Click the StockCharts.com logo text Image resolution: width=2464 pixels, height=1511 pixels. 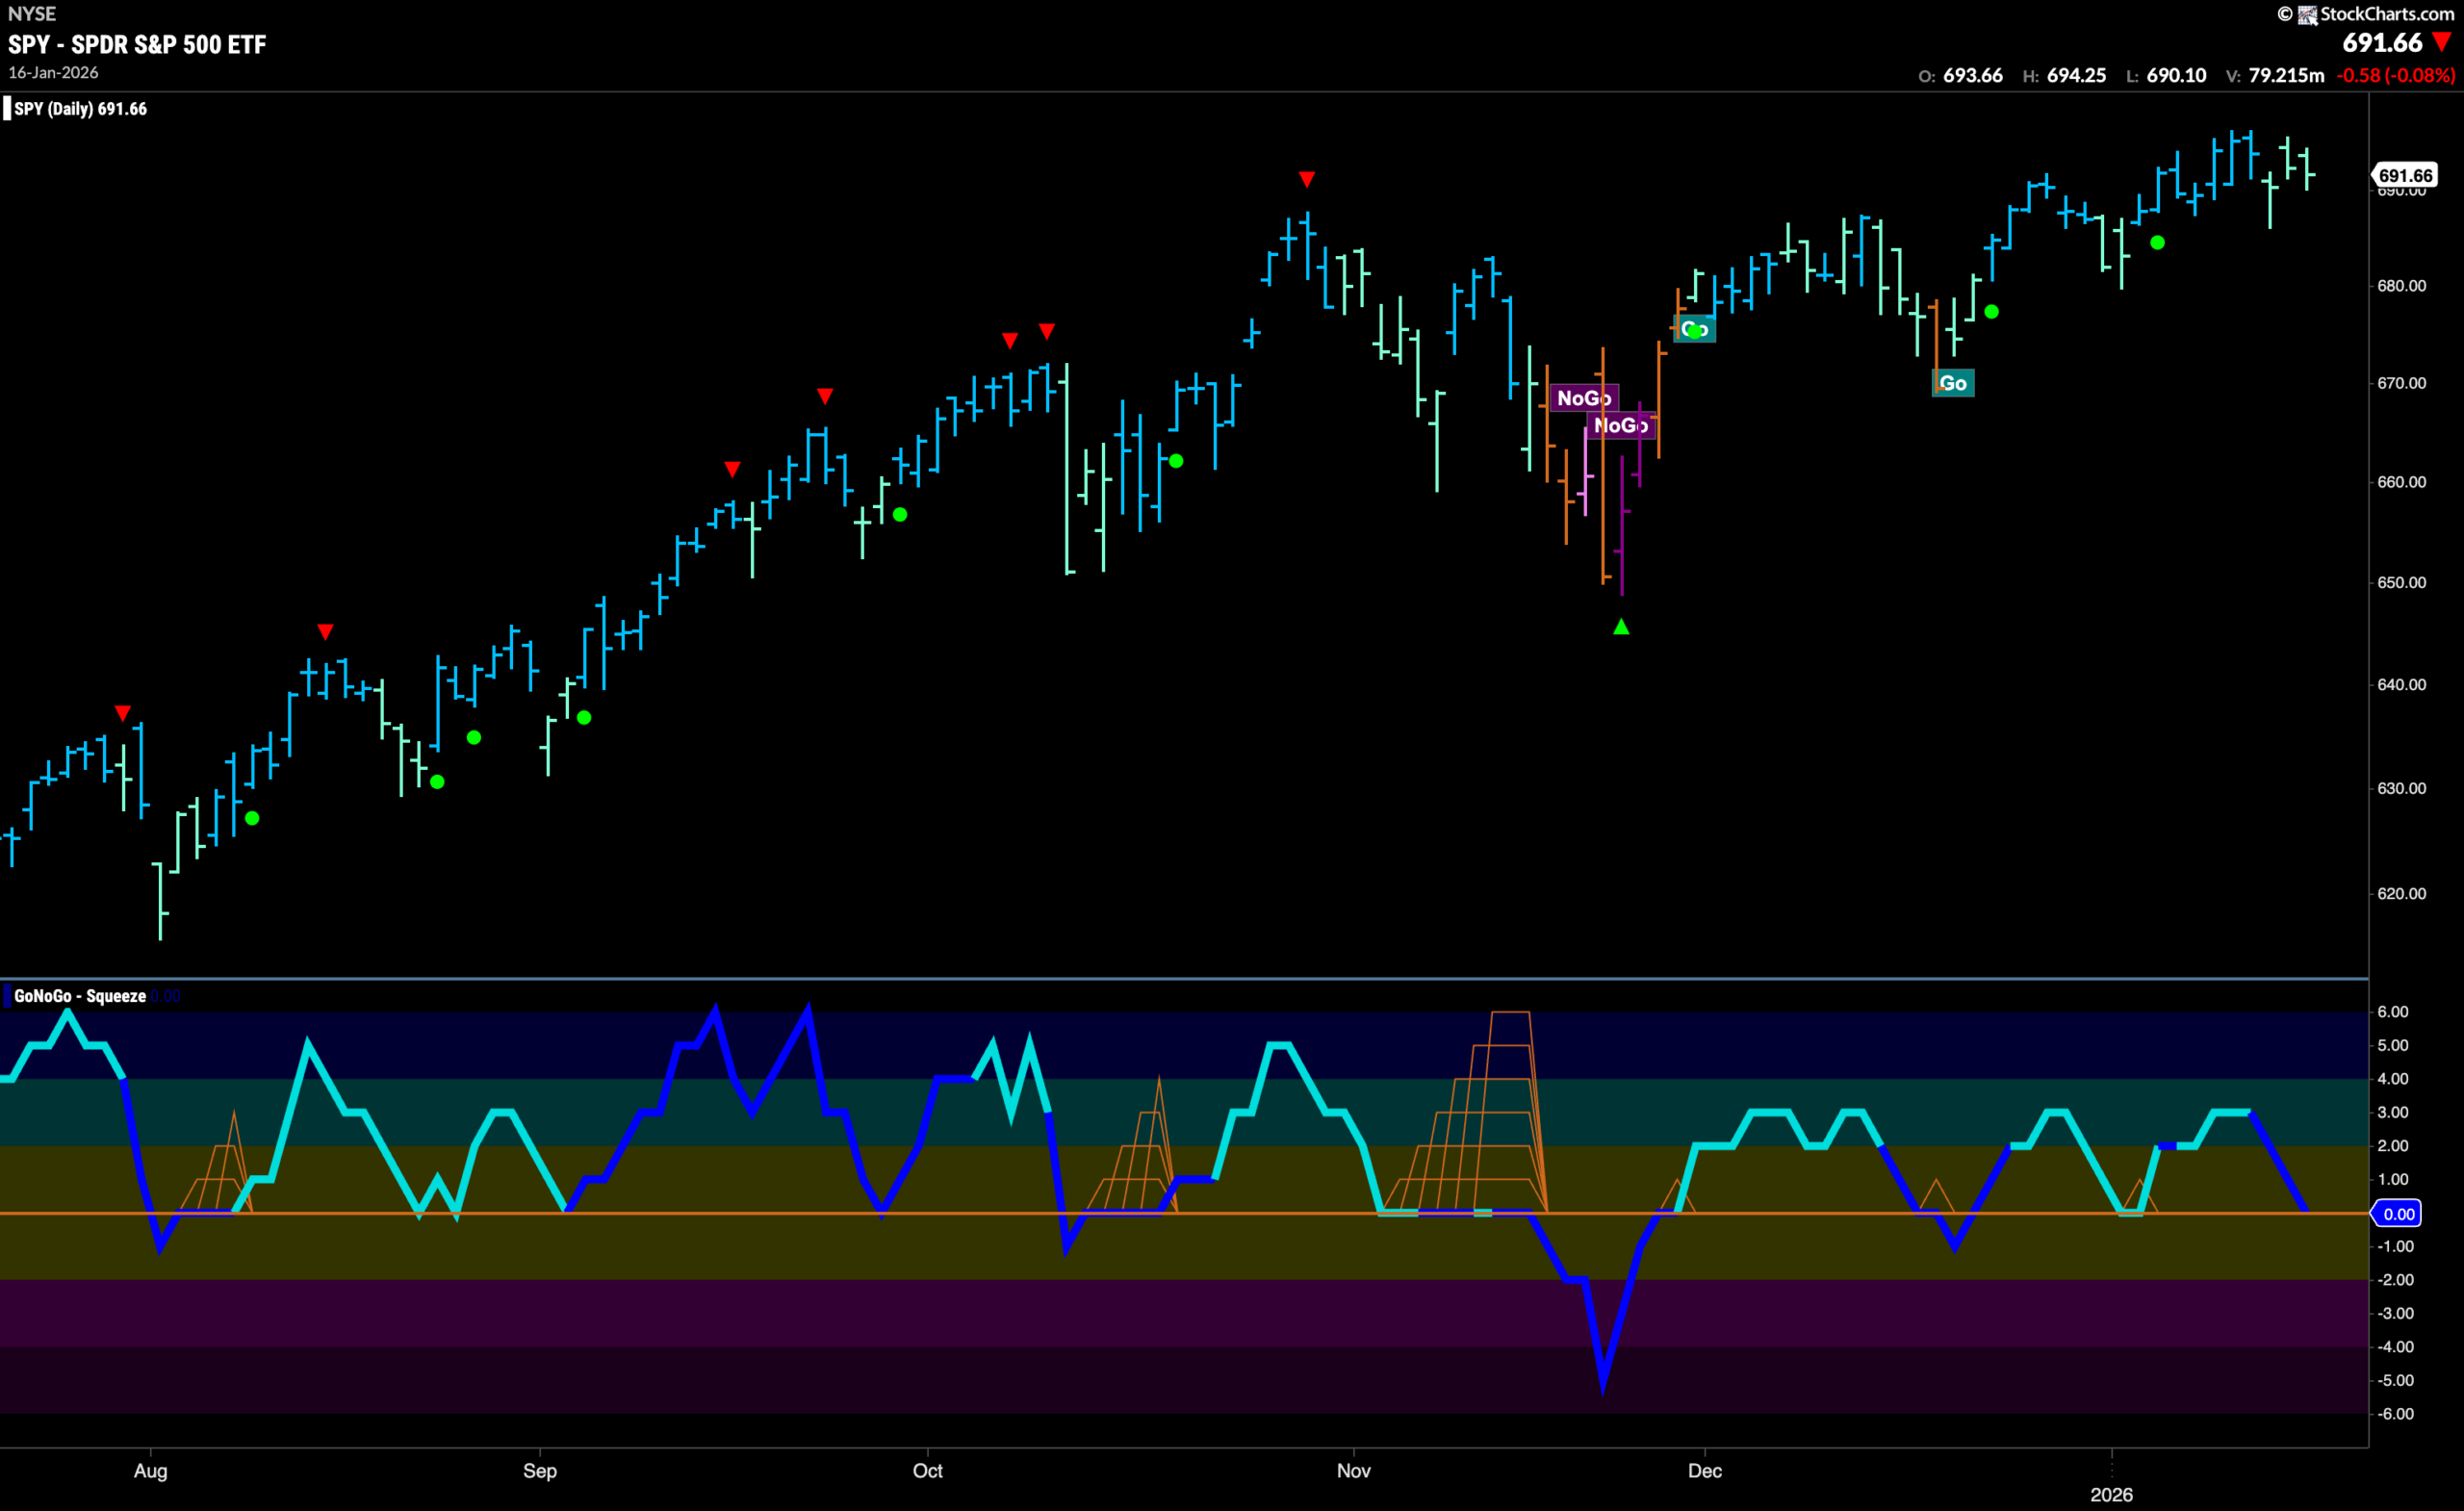(x=2387, y=14)
